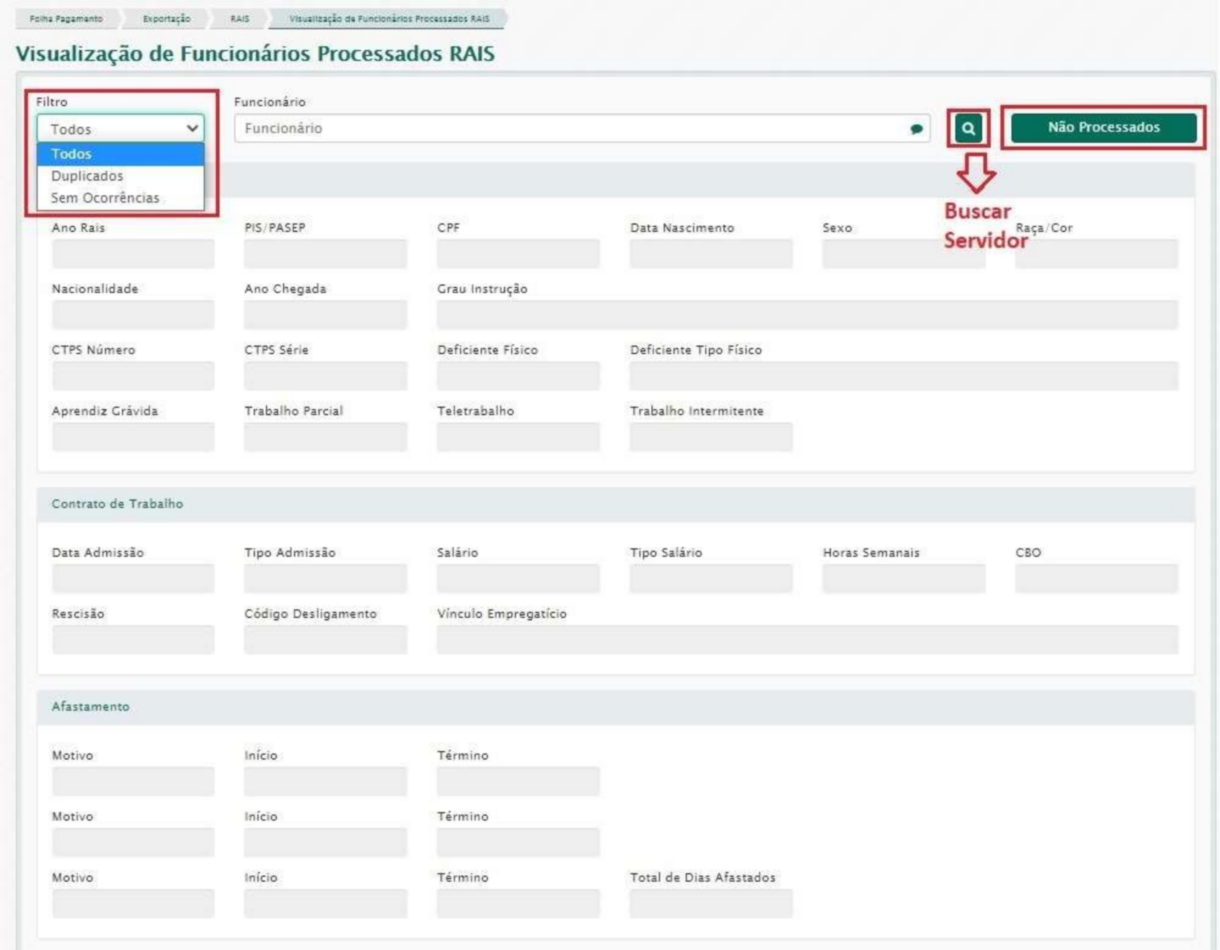Navigate to RAIS breadcrumb
1220x950 pixels.
click(239, 18)
